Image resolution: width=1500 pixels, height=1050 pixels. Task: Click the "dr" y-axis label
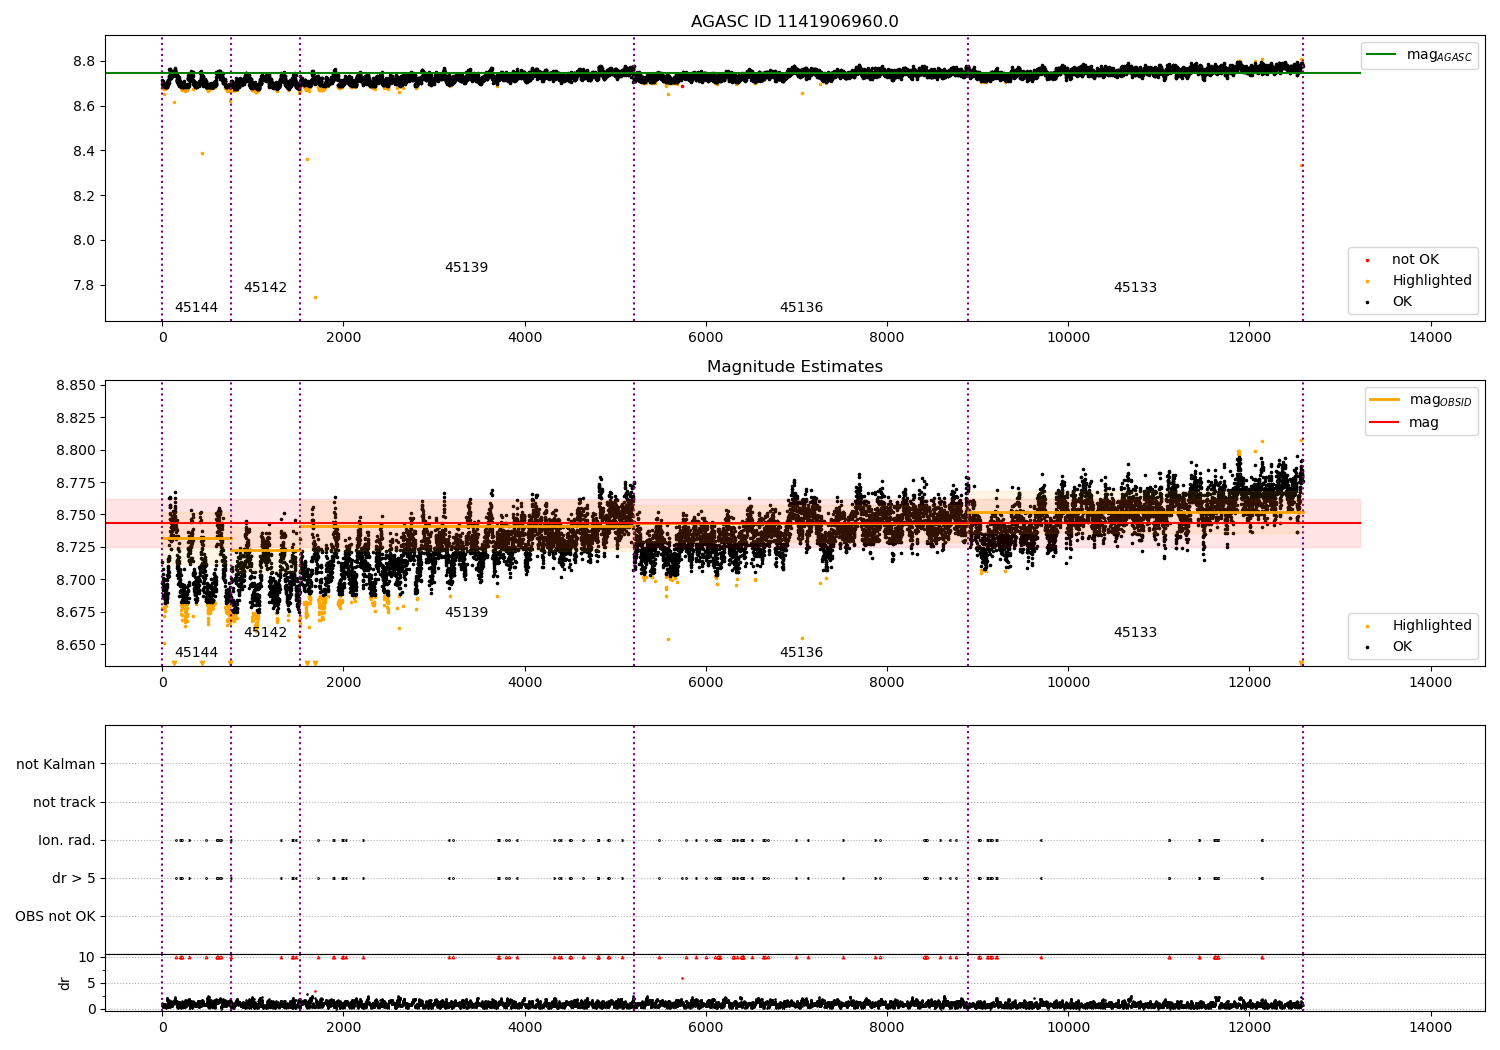click(x=65, y=983)
